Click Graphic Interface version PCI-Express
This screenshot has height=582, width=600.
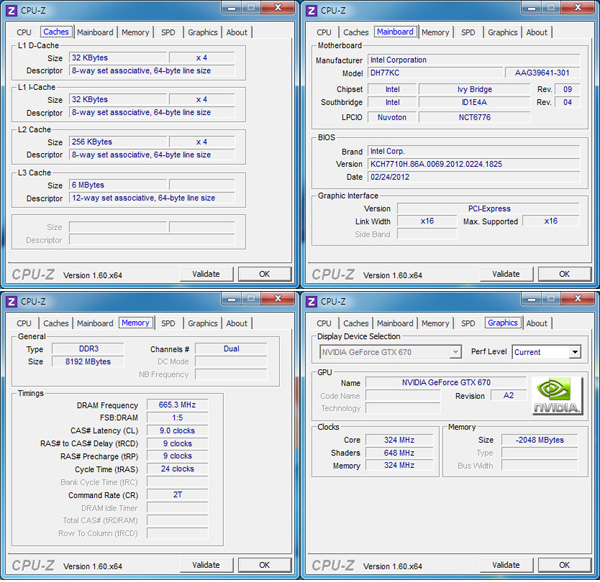pos(489,209)
